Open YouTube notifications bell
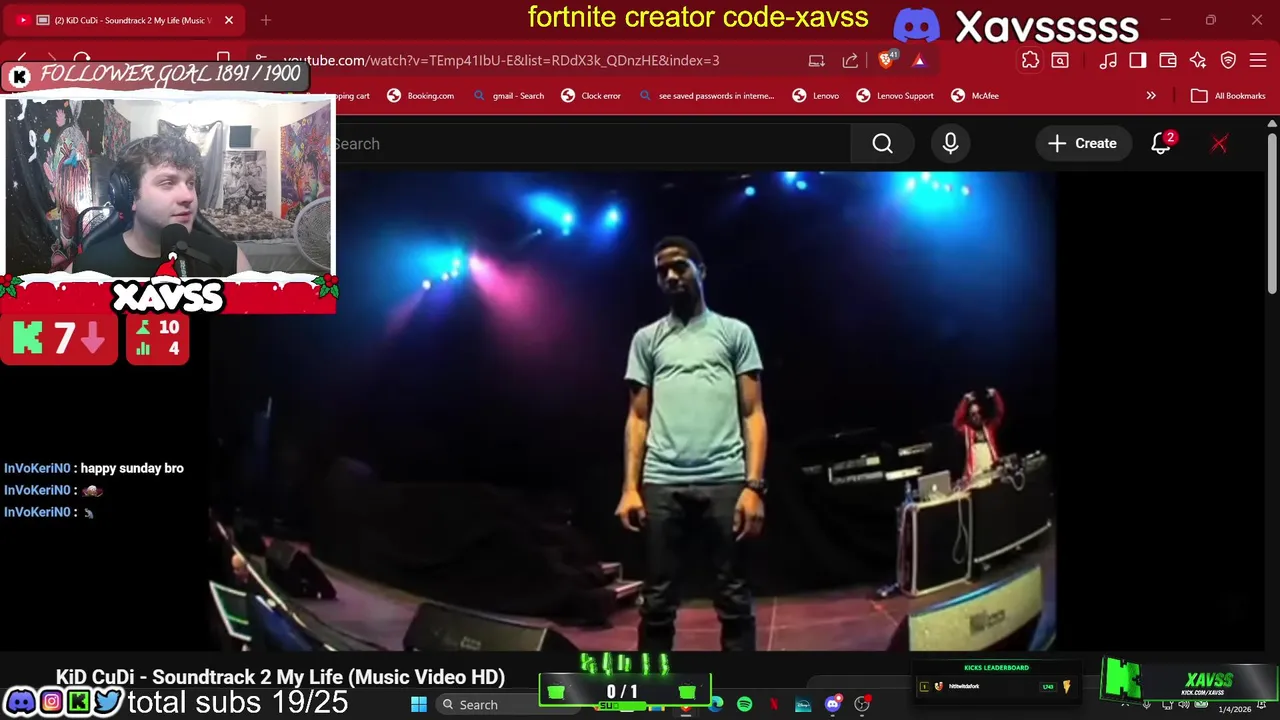Image resolution: width=1280 pixels, height=720 pixels. 1161,144
